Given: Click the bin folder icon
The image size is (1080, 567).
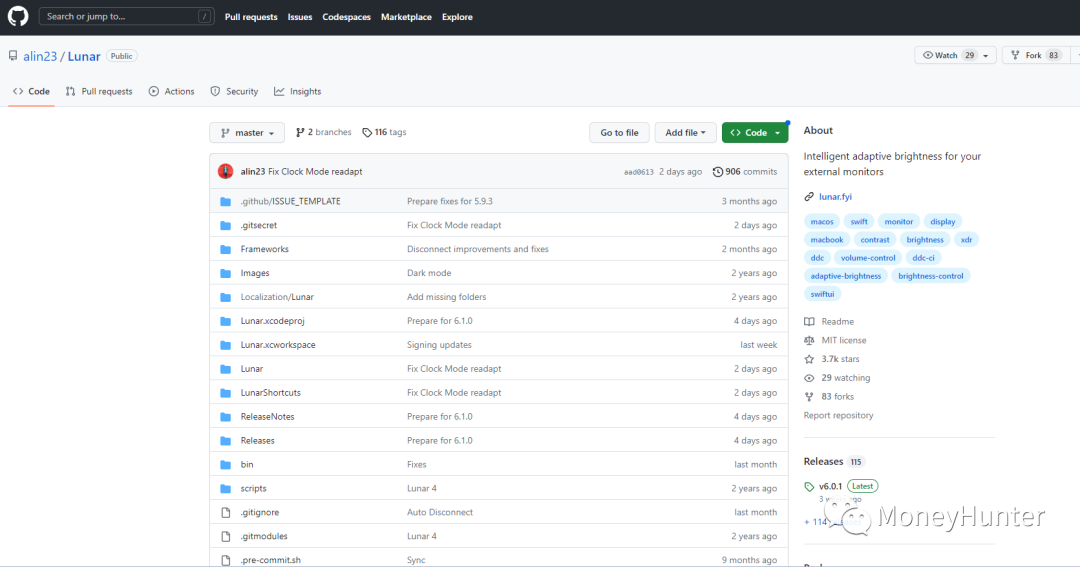Looking at the screenshot, I should tap(225, 464).
